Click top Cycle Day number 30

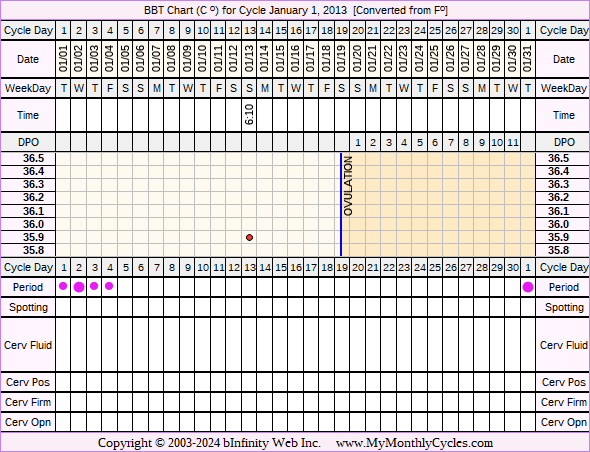pos(512,30)
